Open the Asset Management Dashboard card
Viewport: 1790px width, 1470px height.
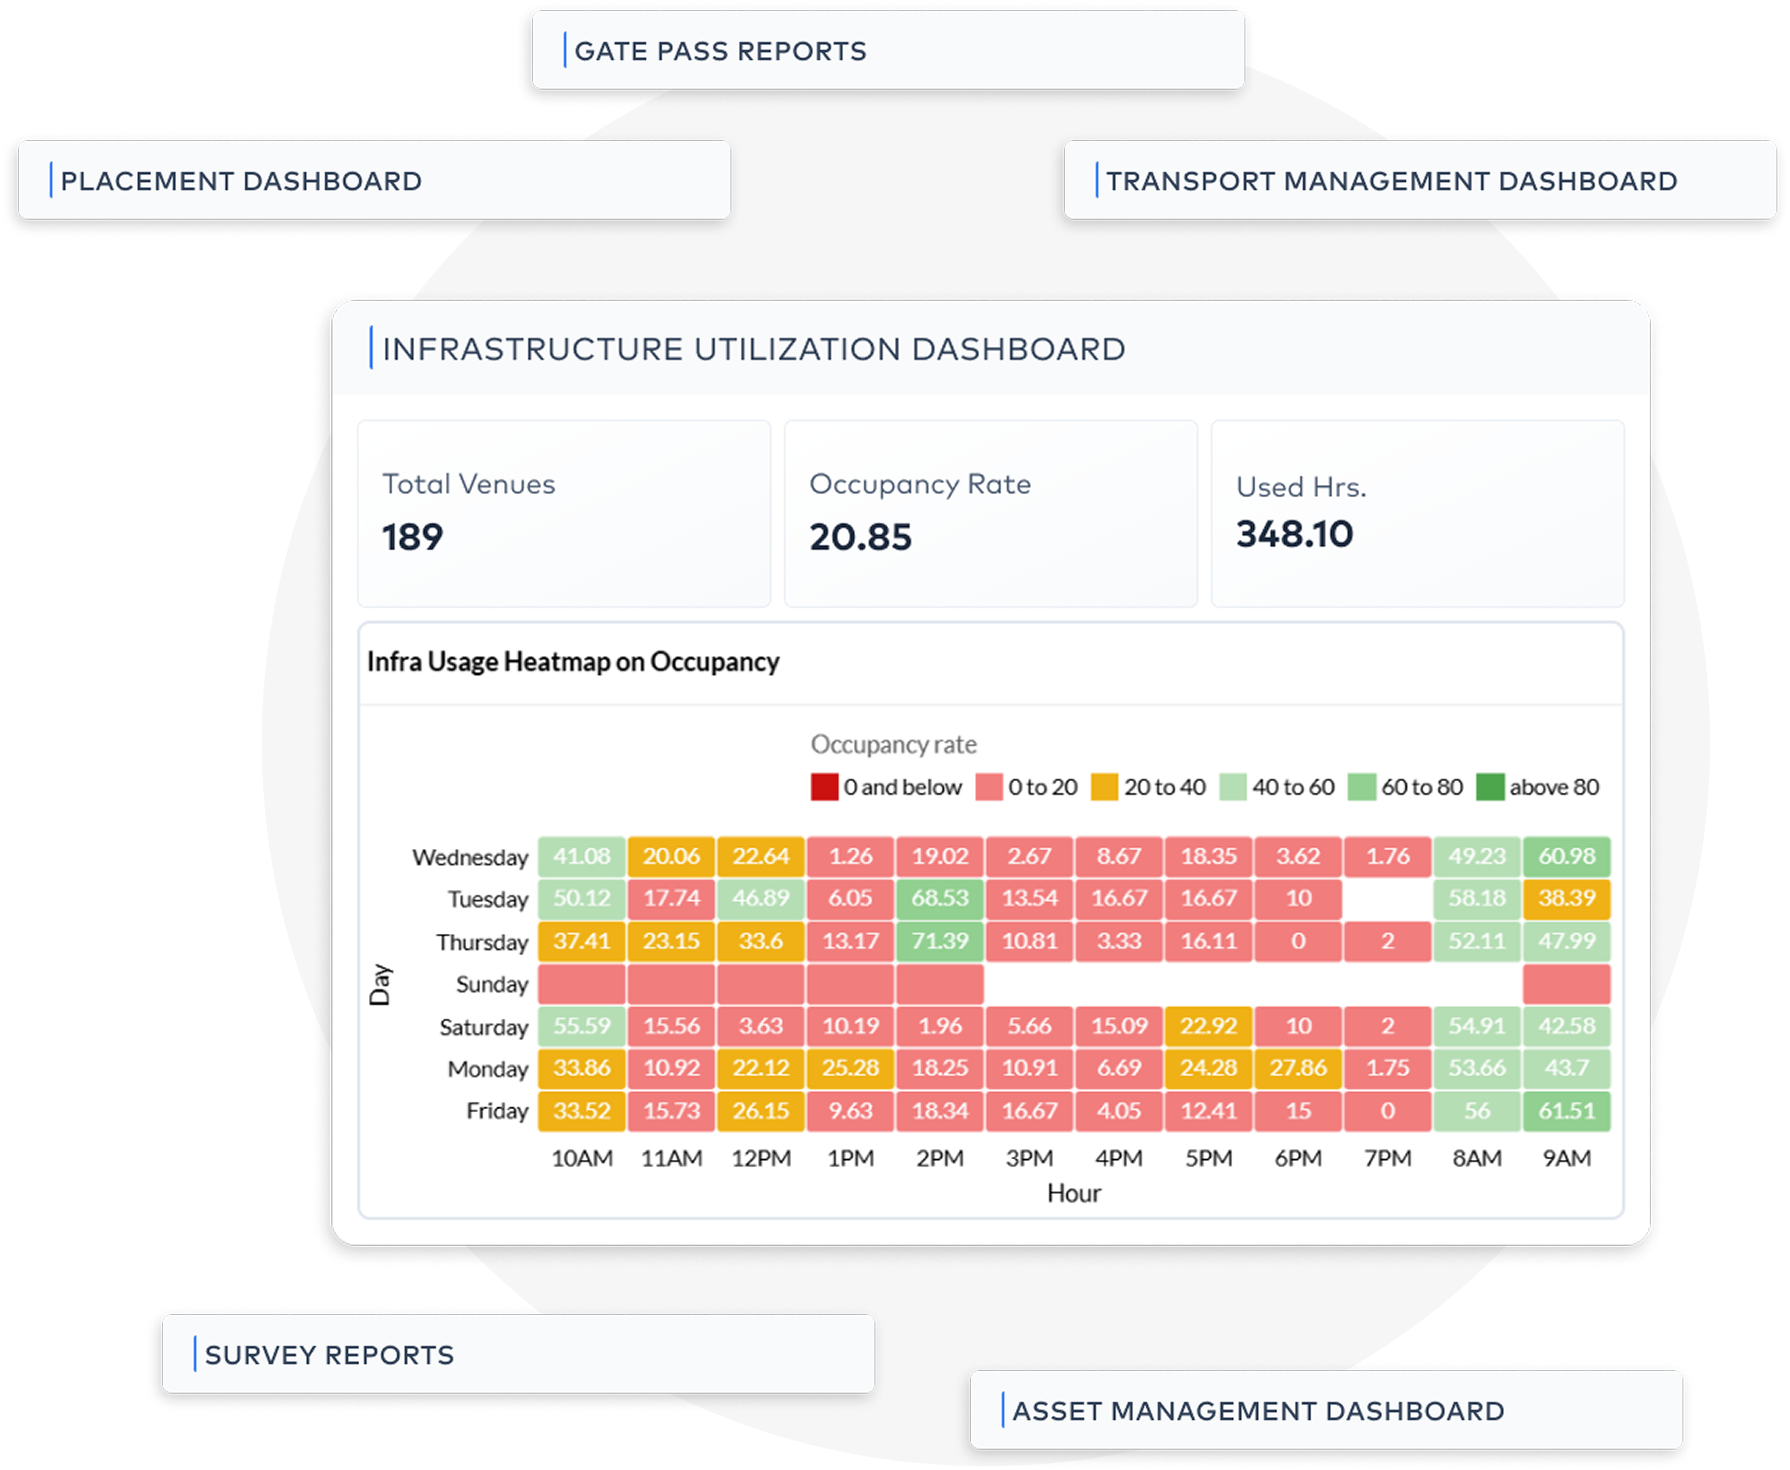pyautogui.click(x=1326, y=1410)
